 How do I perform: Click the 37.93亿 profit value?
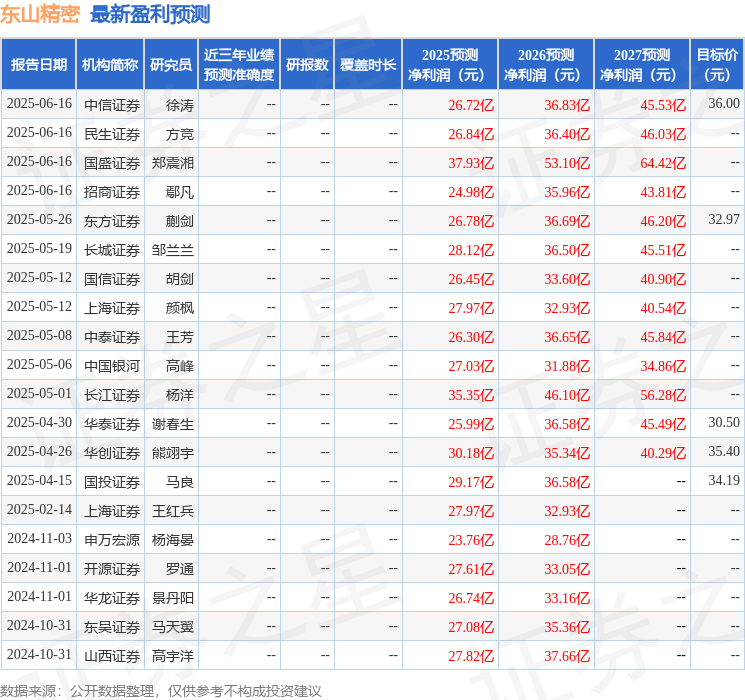coord(471,163)
